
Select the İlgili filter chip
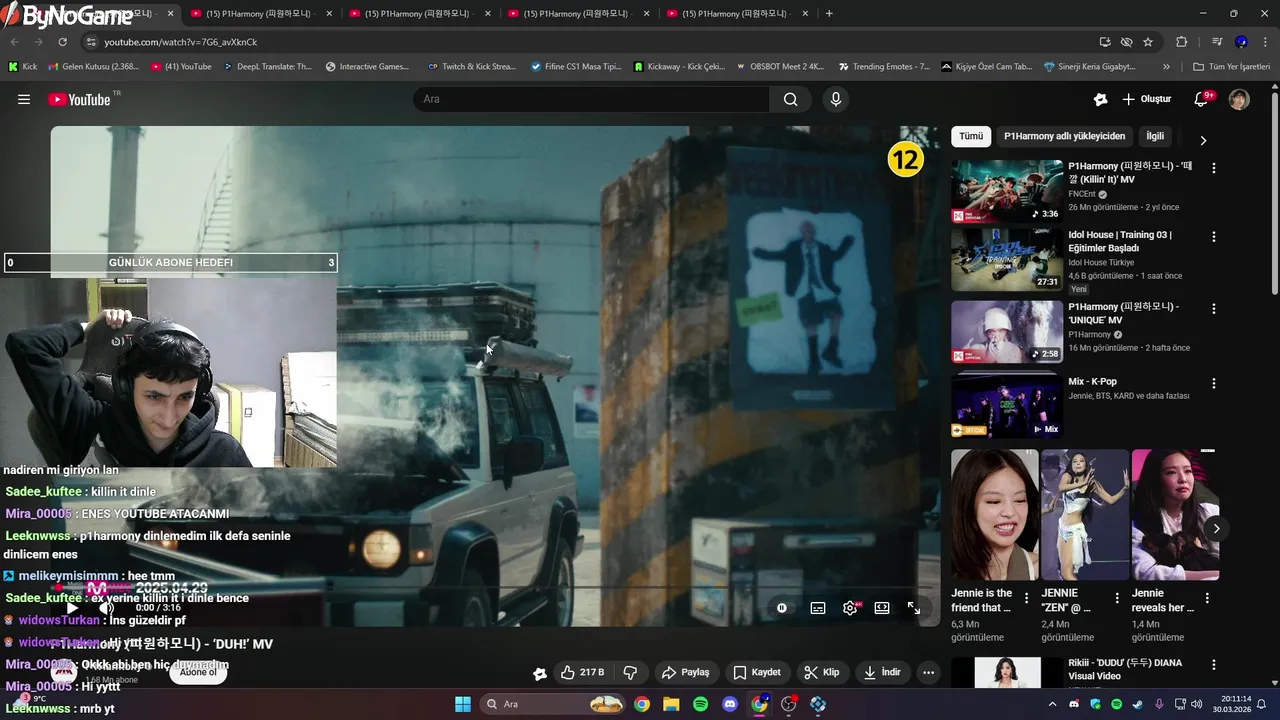(1155, 136)
